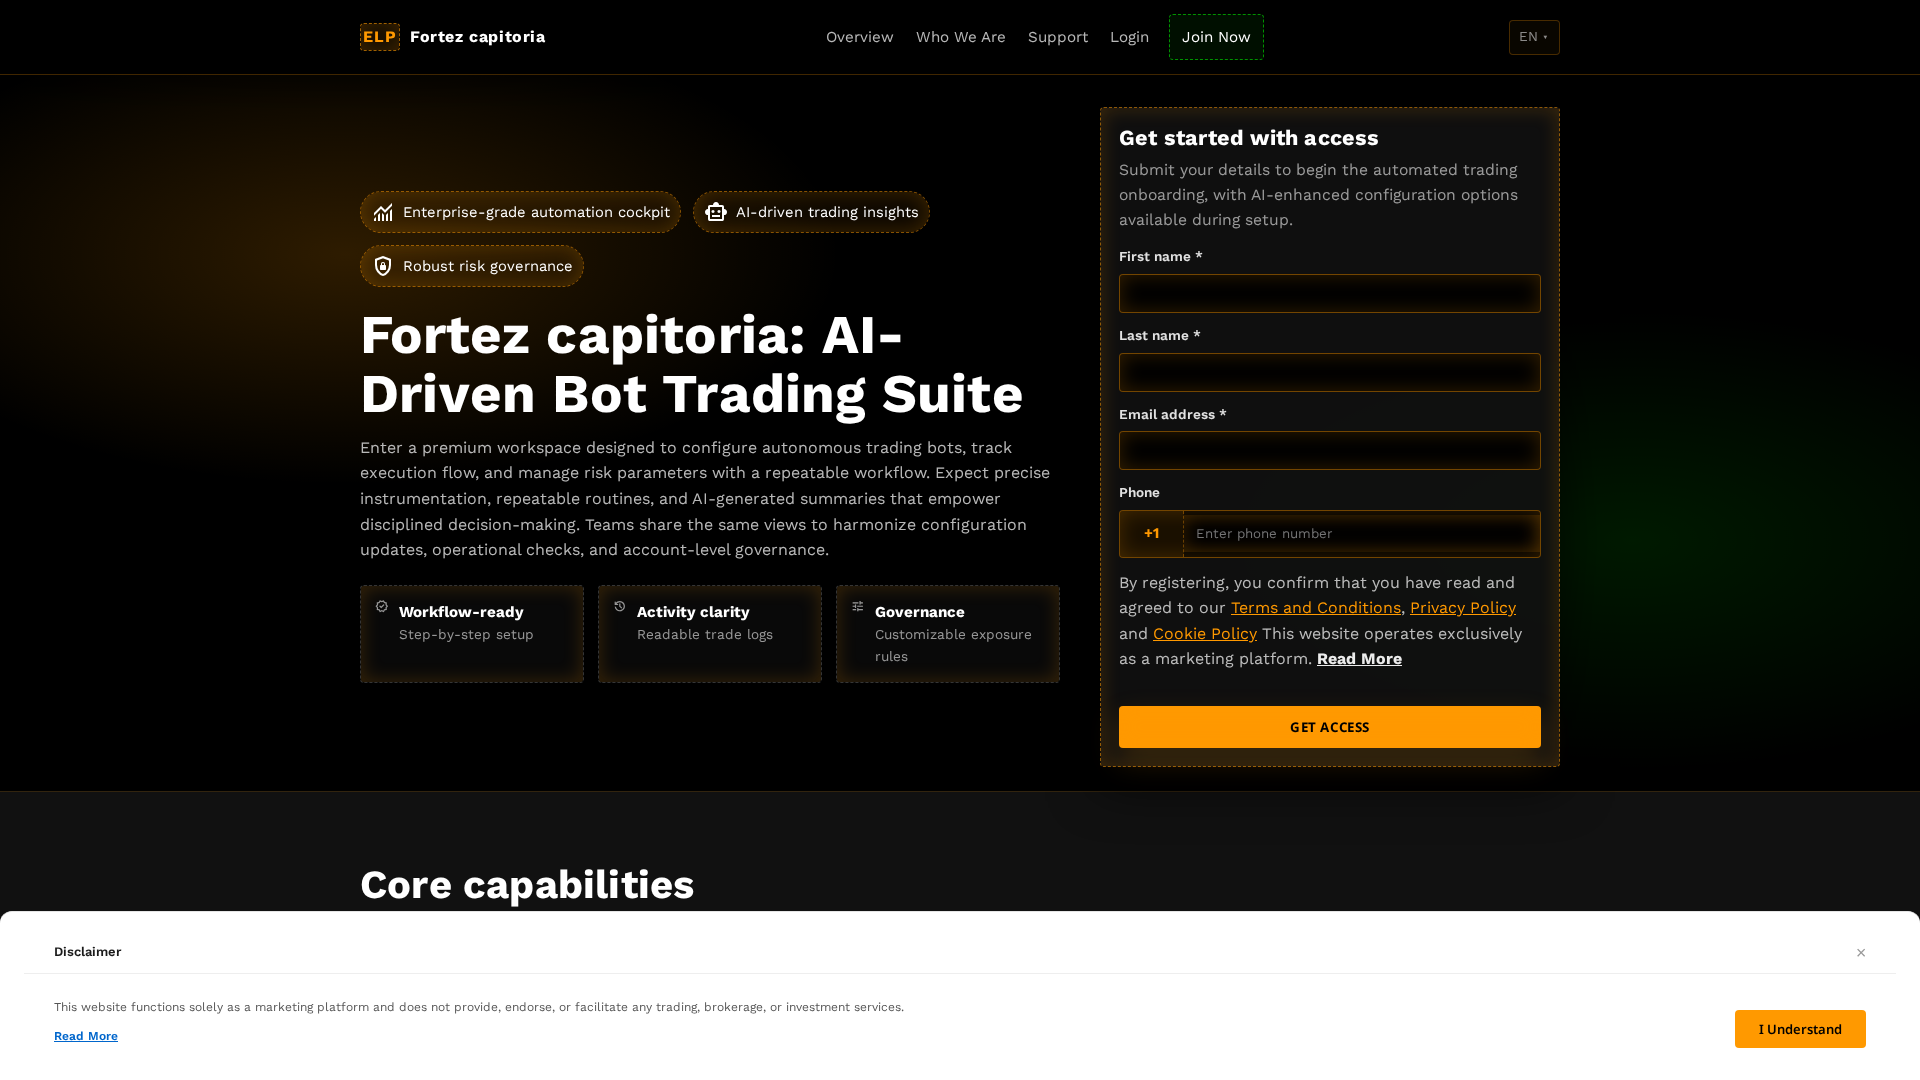The width and height of the screenshot is (1920, 1080).
Task: Click the checkmark icon on the Workflow-ready card
Action: coord(383,606)
